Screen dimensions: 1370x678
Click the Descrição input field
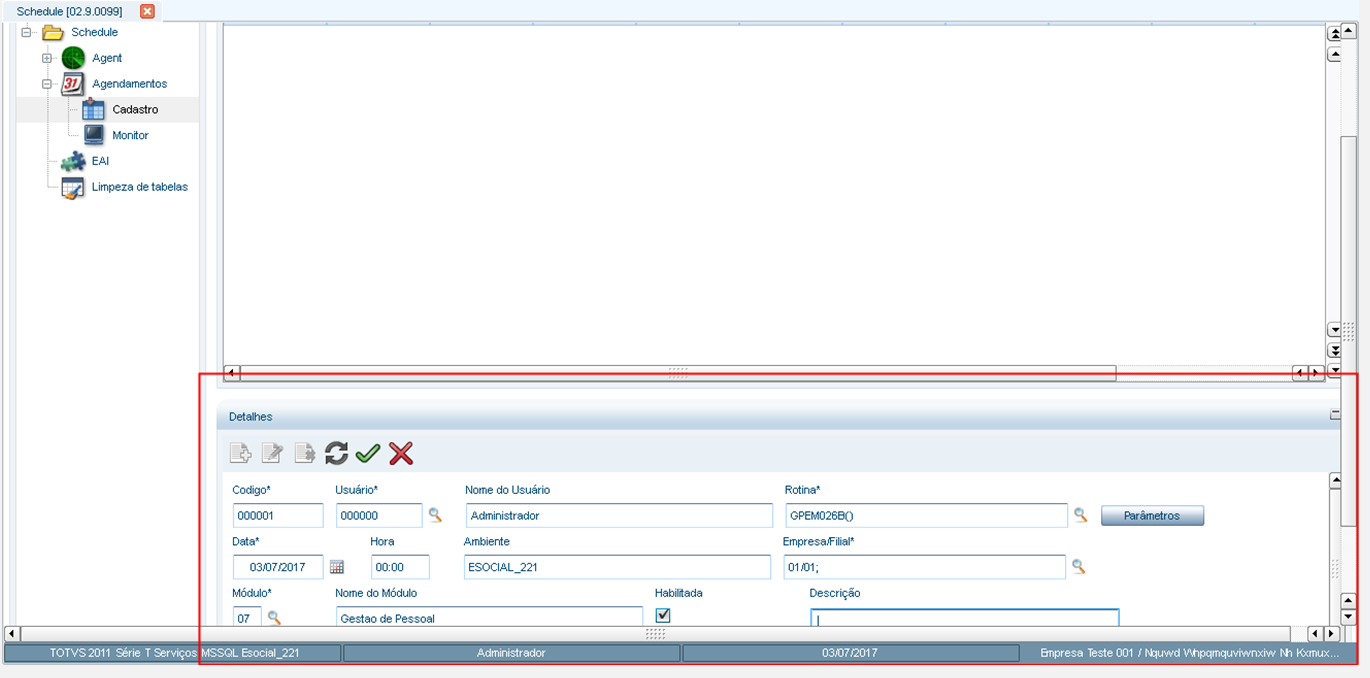(965, 618)
